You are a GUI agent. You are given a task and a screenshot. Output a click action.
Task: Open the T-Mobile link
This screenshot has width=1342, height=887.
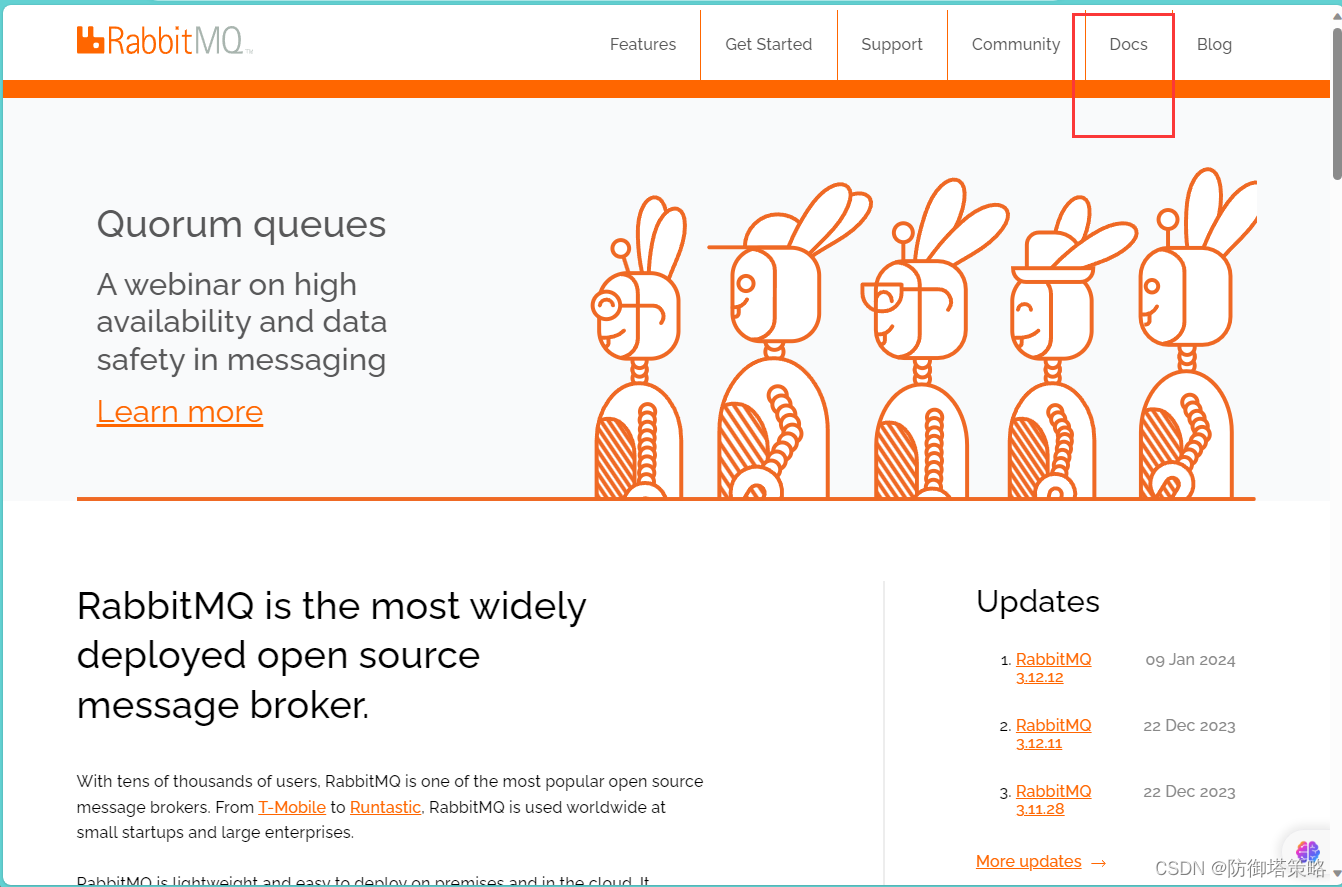292,807
